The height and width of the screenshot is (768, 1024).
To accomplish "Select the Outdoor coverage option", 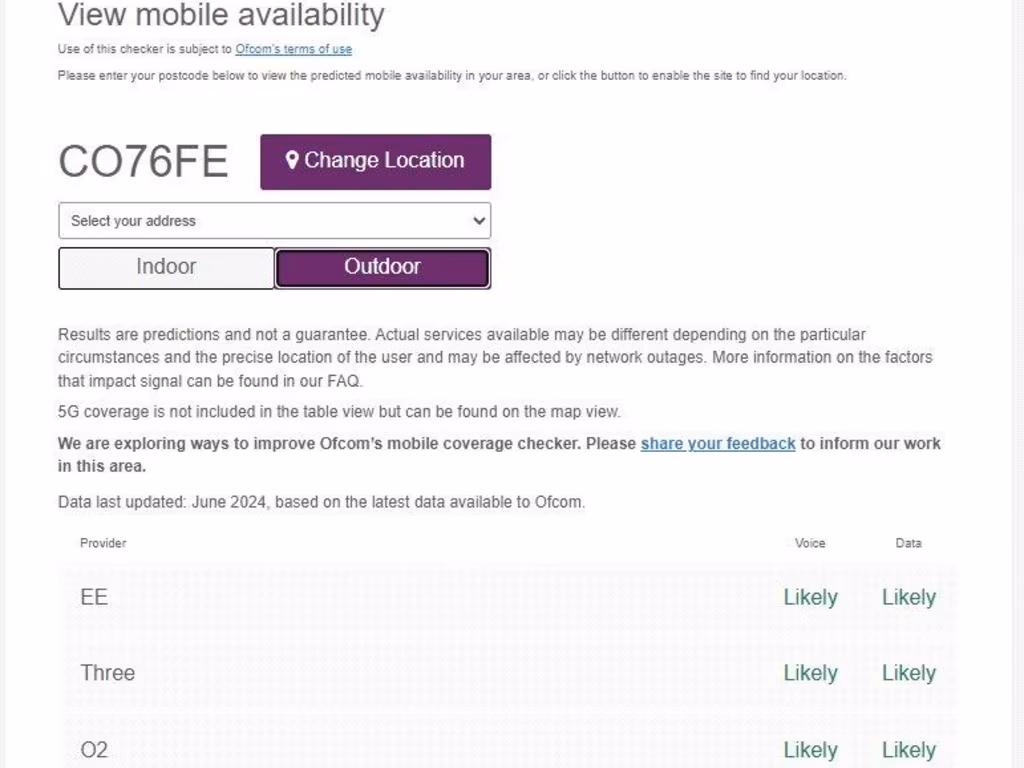I will (x=382, y=267).
